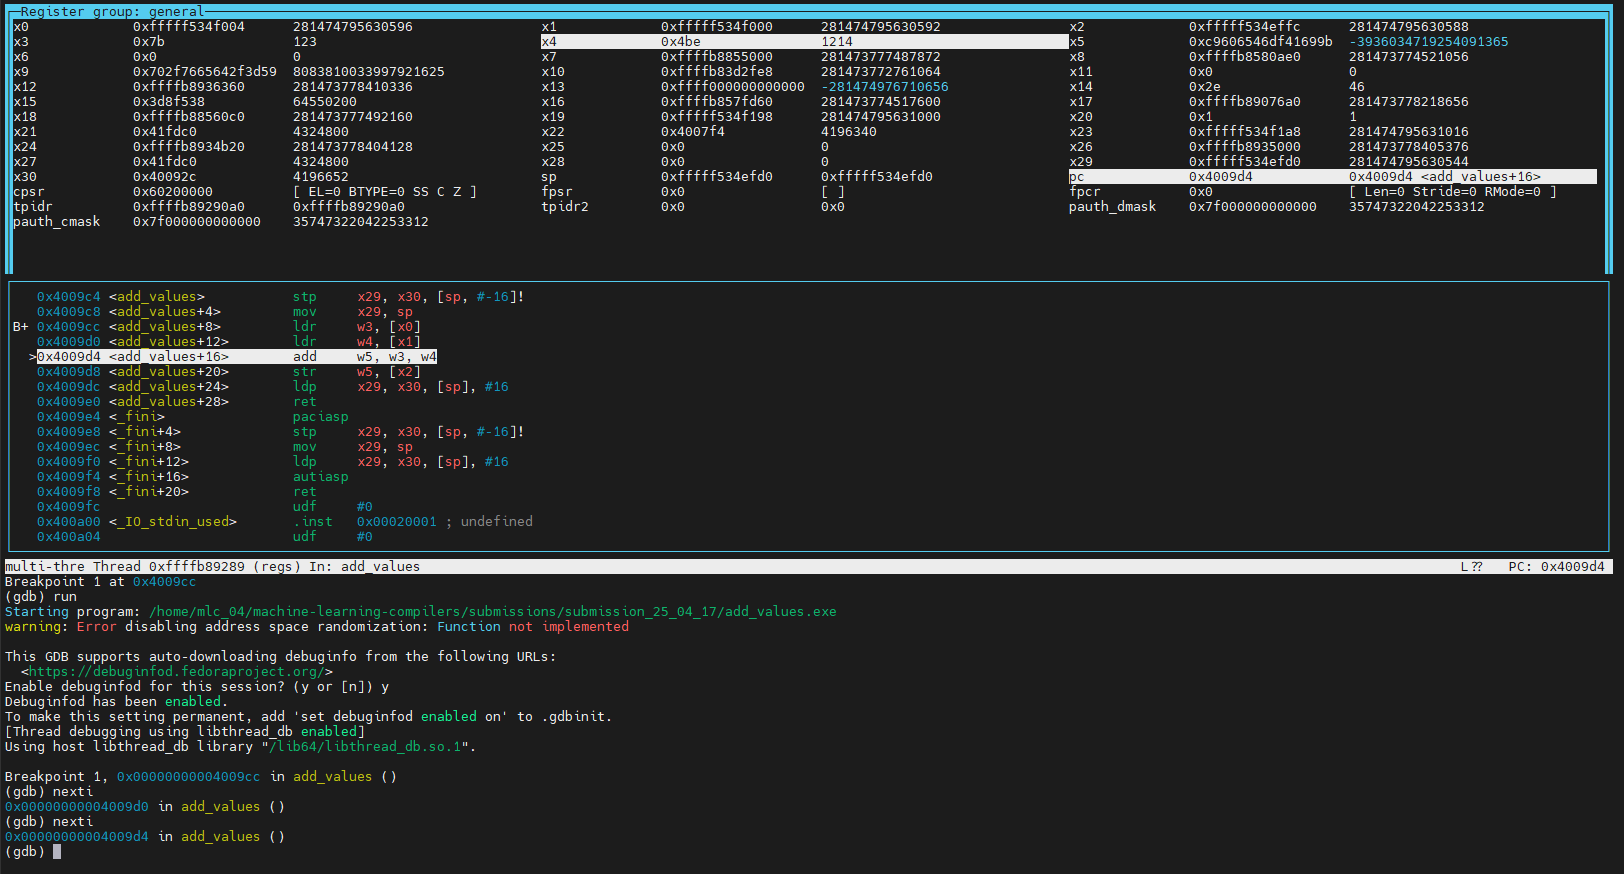Click the pauth_dmask register name
The image size is (1624, 874).
pyautogui.click(x=1112, y=207)
